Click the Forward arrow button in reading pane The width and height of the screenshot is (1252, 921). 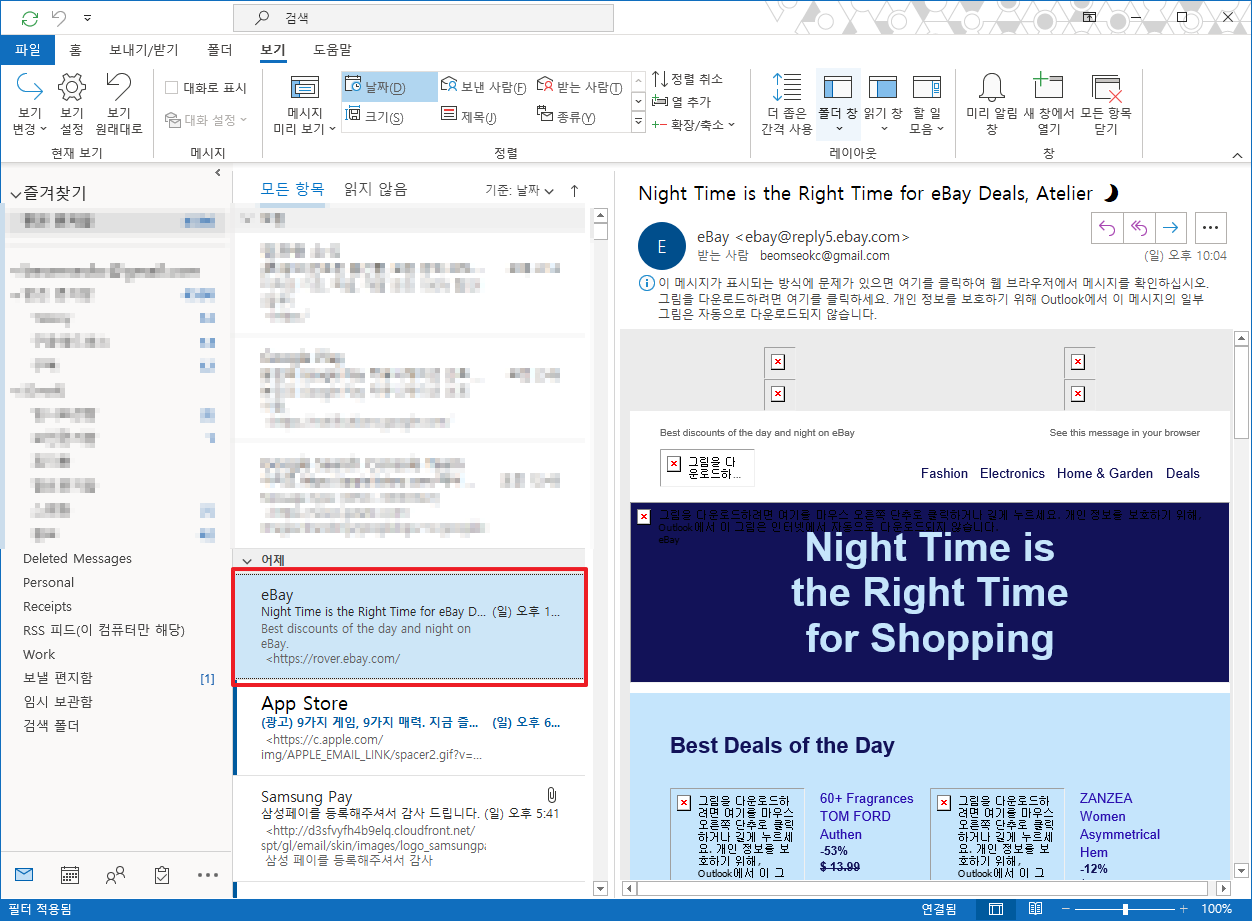1170,227
